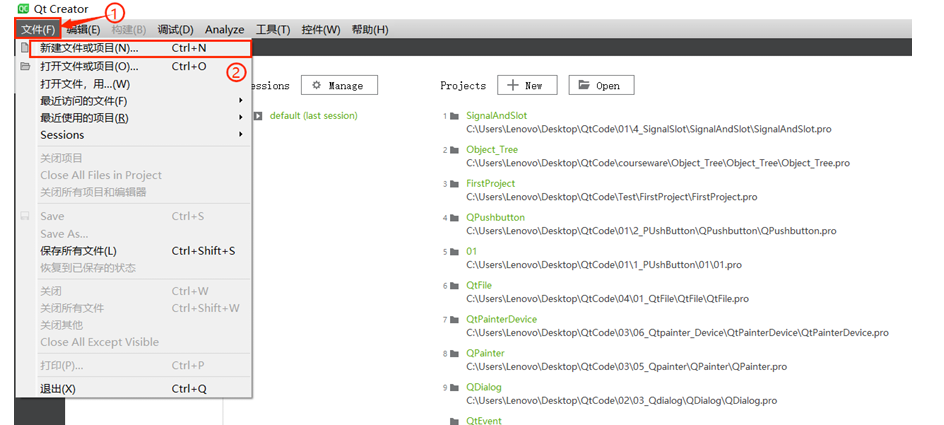Open the 调试(D) menu
Image resolution: width=944 pixels, height=425 pixels.
pyautogui.click(x=175, y=29)
